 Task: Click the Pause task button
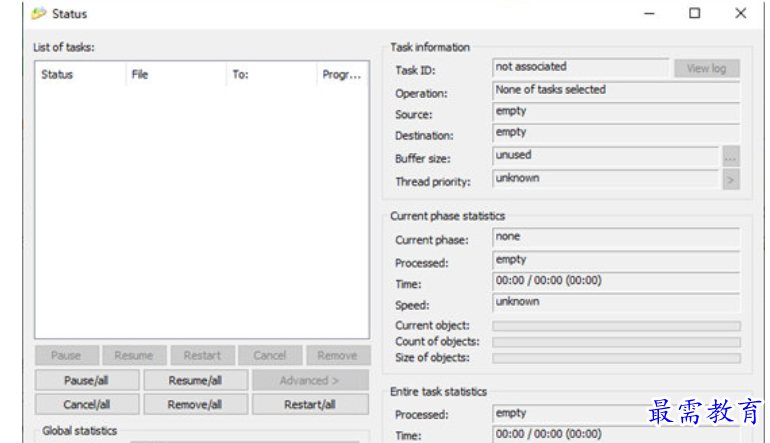[66, 355]
